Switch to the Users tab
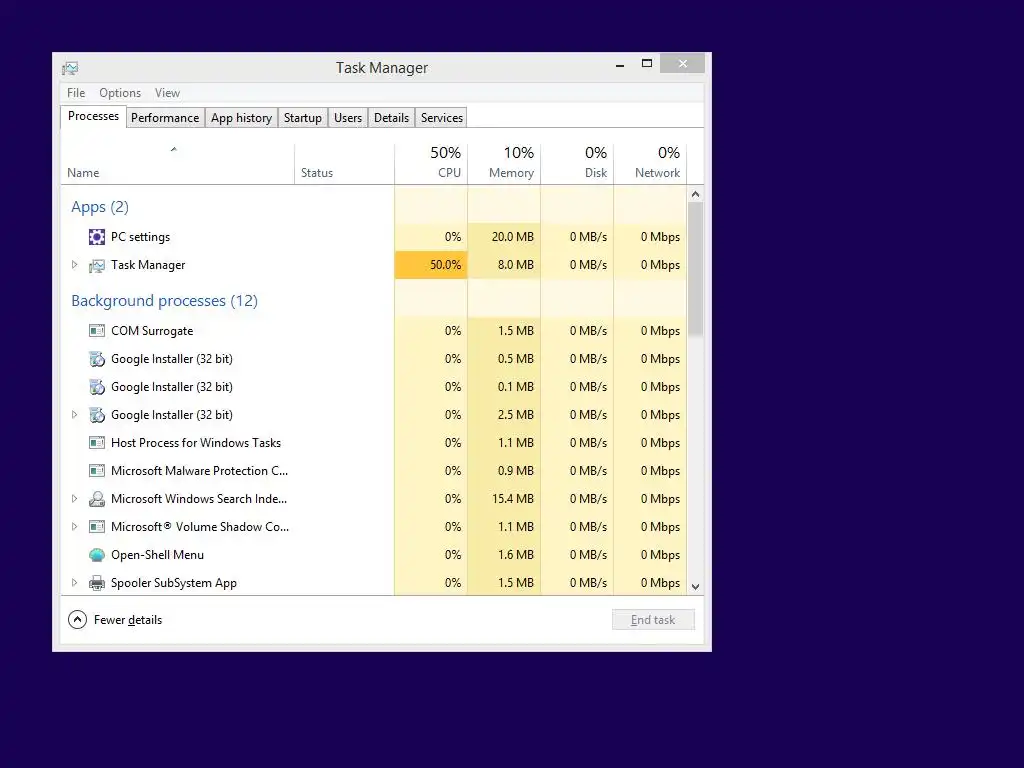This screenshot has width=1024, height=768. pyautogui.click(x=347, y=118)
